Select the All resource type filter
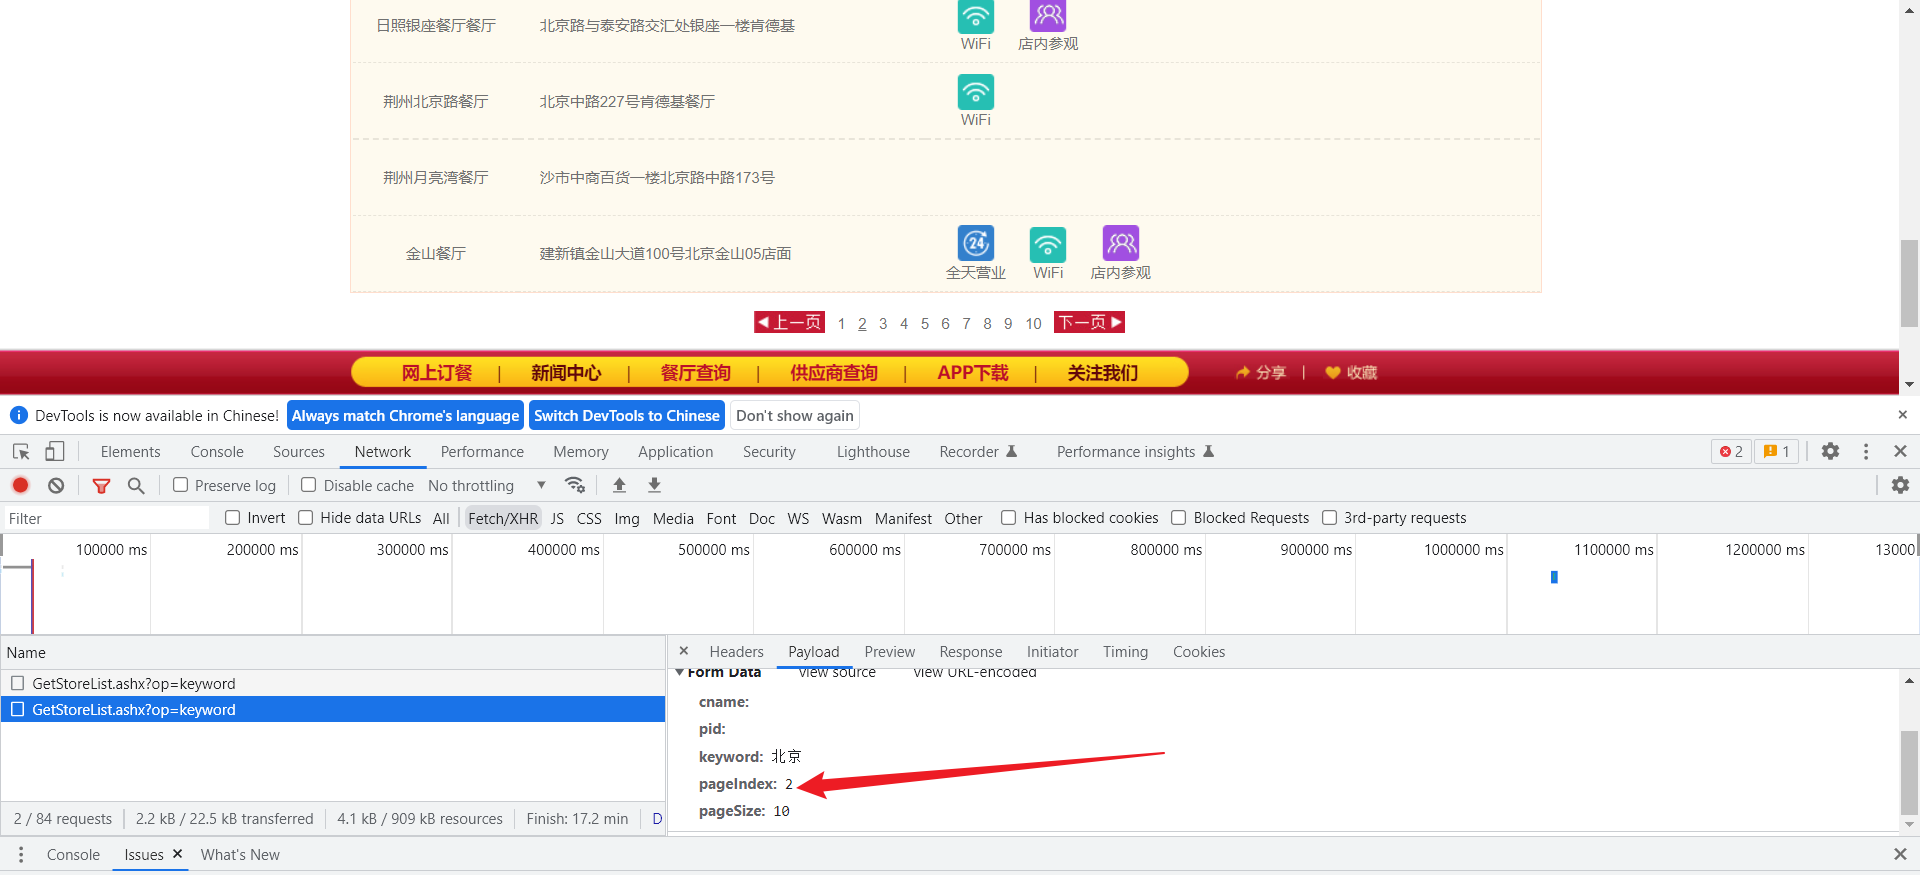 (441, 518)
